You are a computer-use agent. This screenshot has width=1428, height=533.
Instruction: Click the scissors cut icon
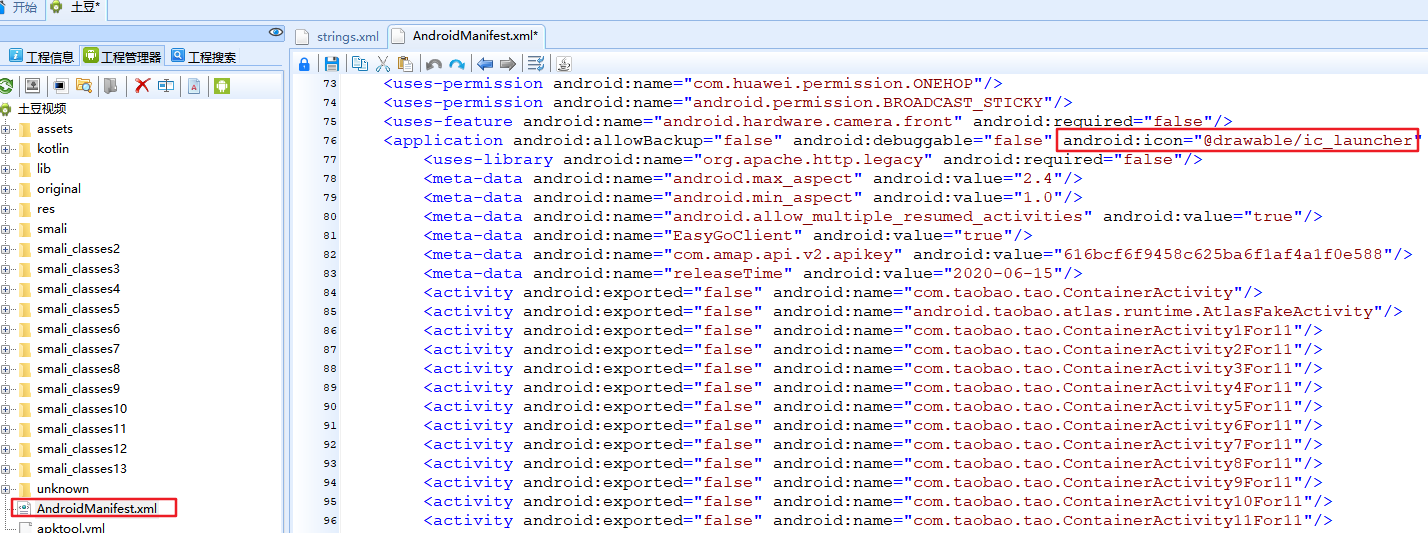382,63
